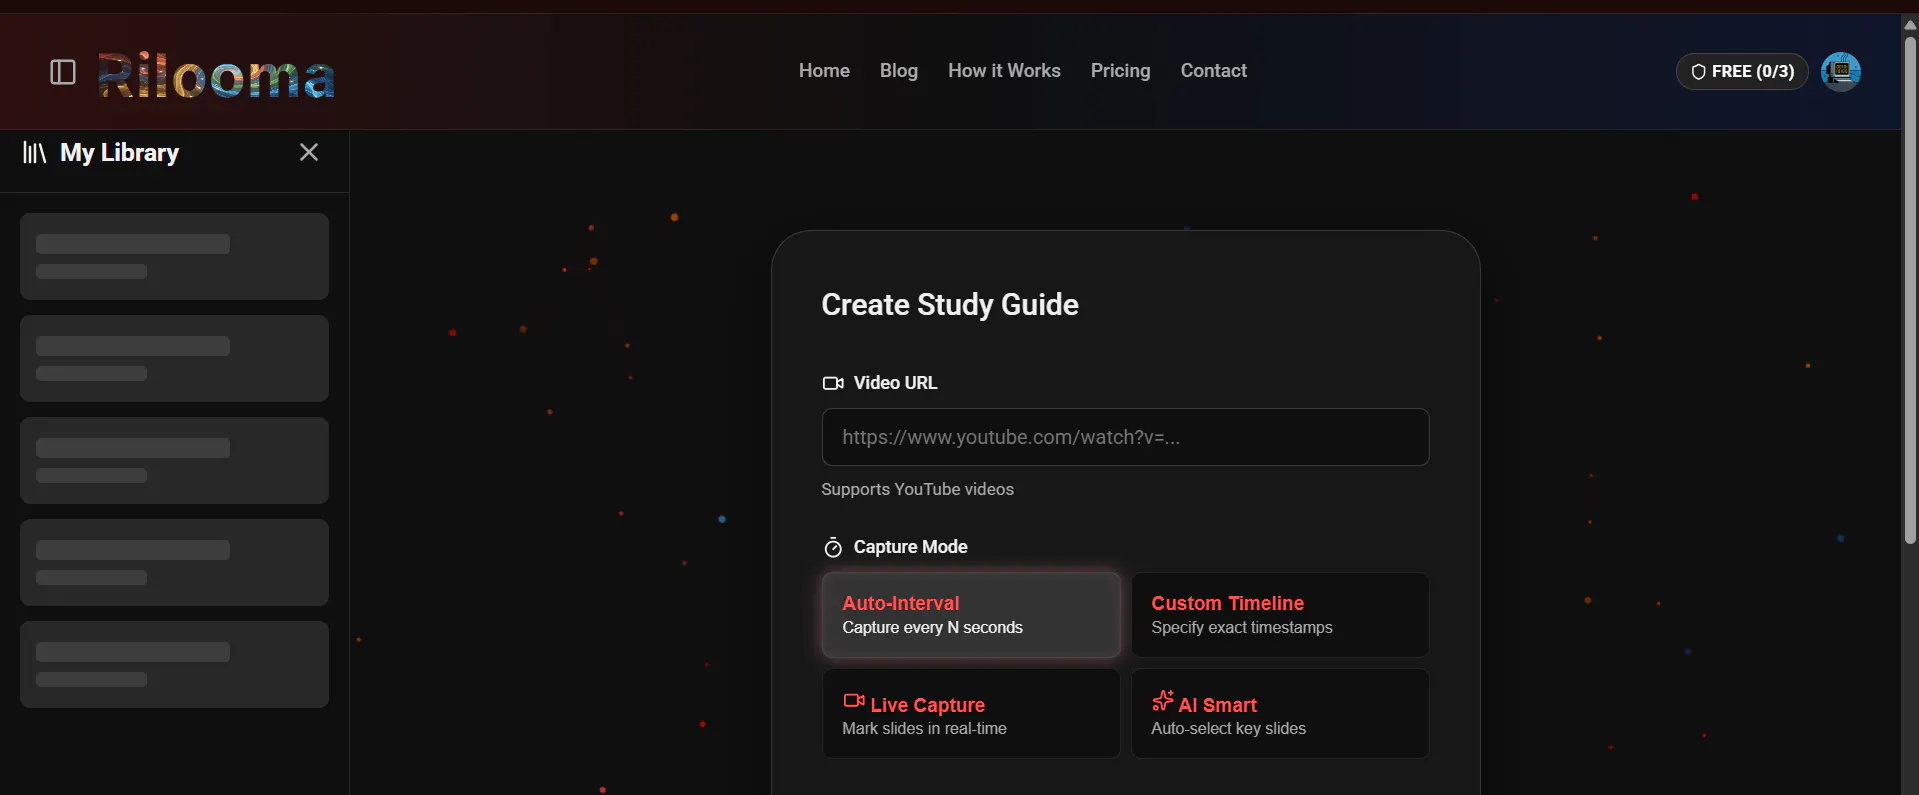The image size is (1919, 795).
Task: Close the My Library panel
Action: [309, 152]
